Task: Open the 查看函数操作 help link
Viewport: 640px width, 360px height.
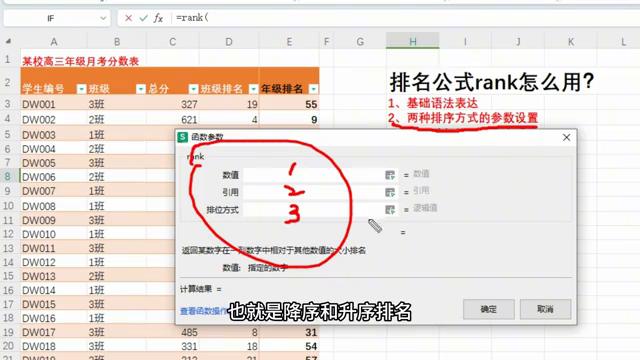Action: tap(203, 311)
